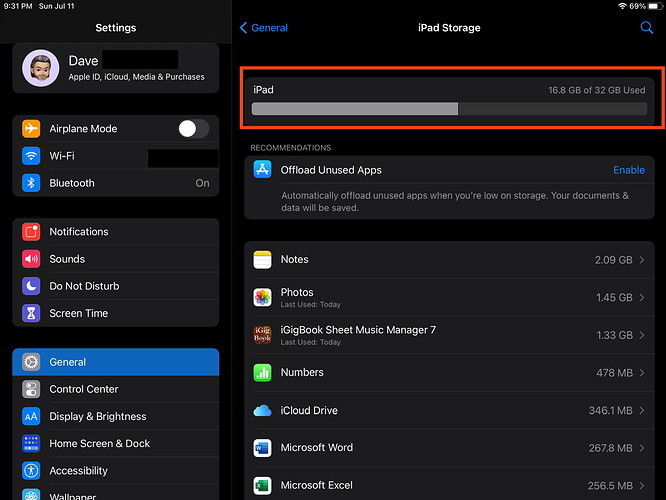Tap the Microsoft Word app icon

coord(262,448)
